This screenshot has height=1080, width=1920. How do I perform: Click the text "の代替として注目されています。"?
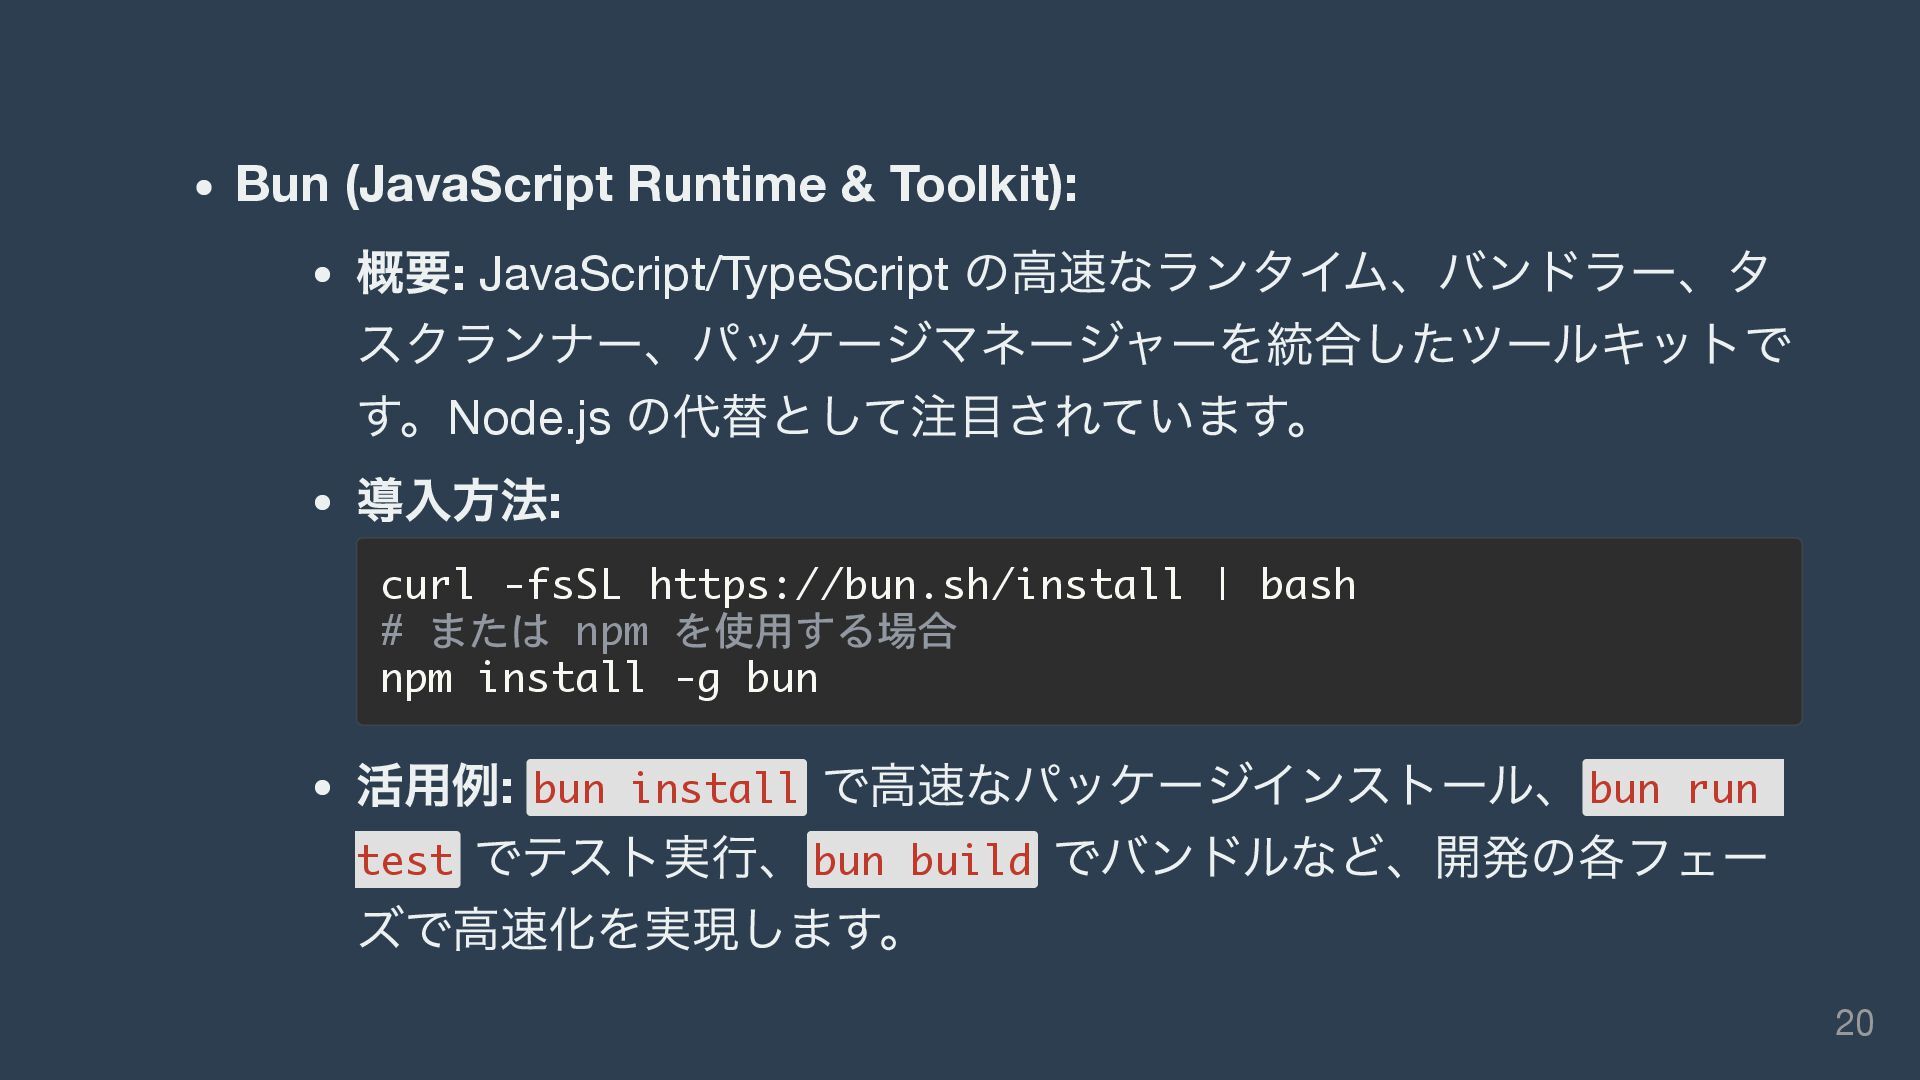click(x=970, y=418)
